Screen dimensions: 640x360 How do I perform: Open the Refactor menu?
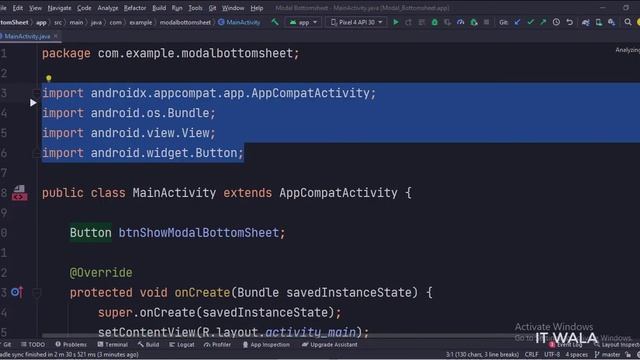(135, 8)
